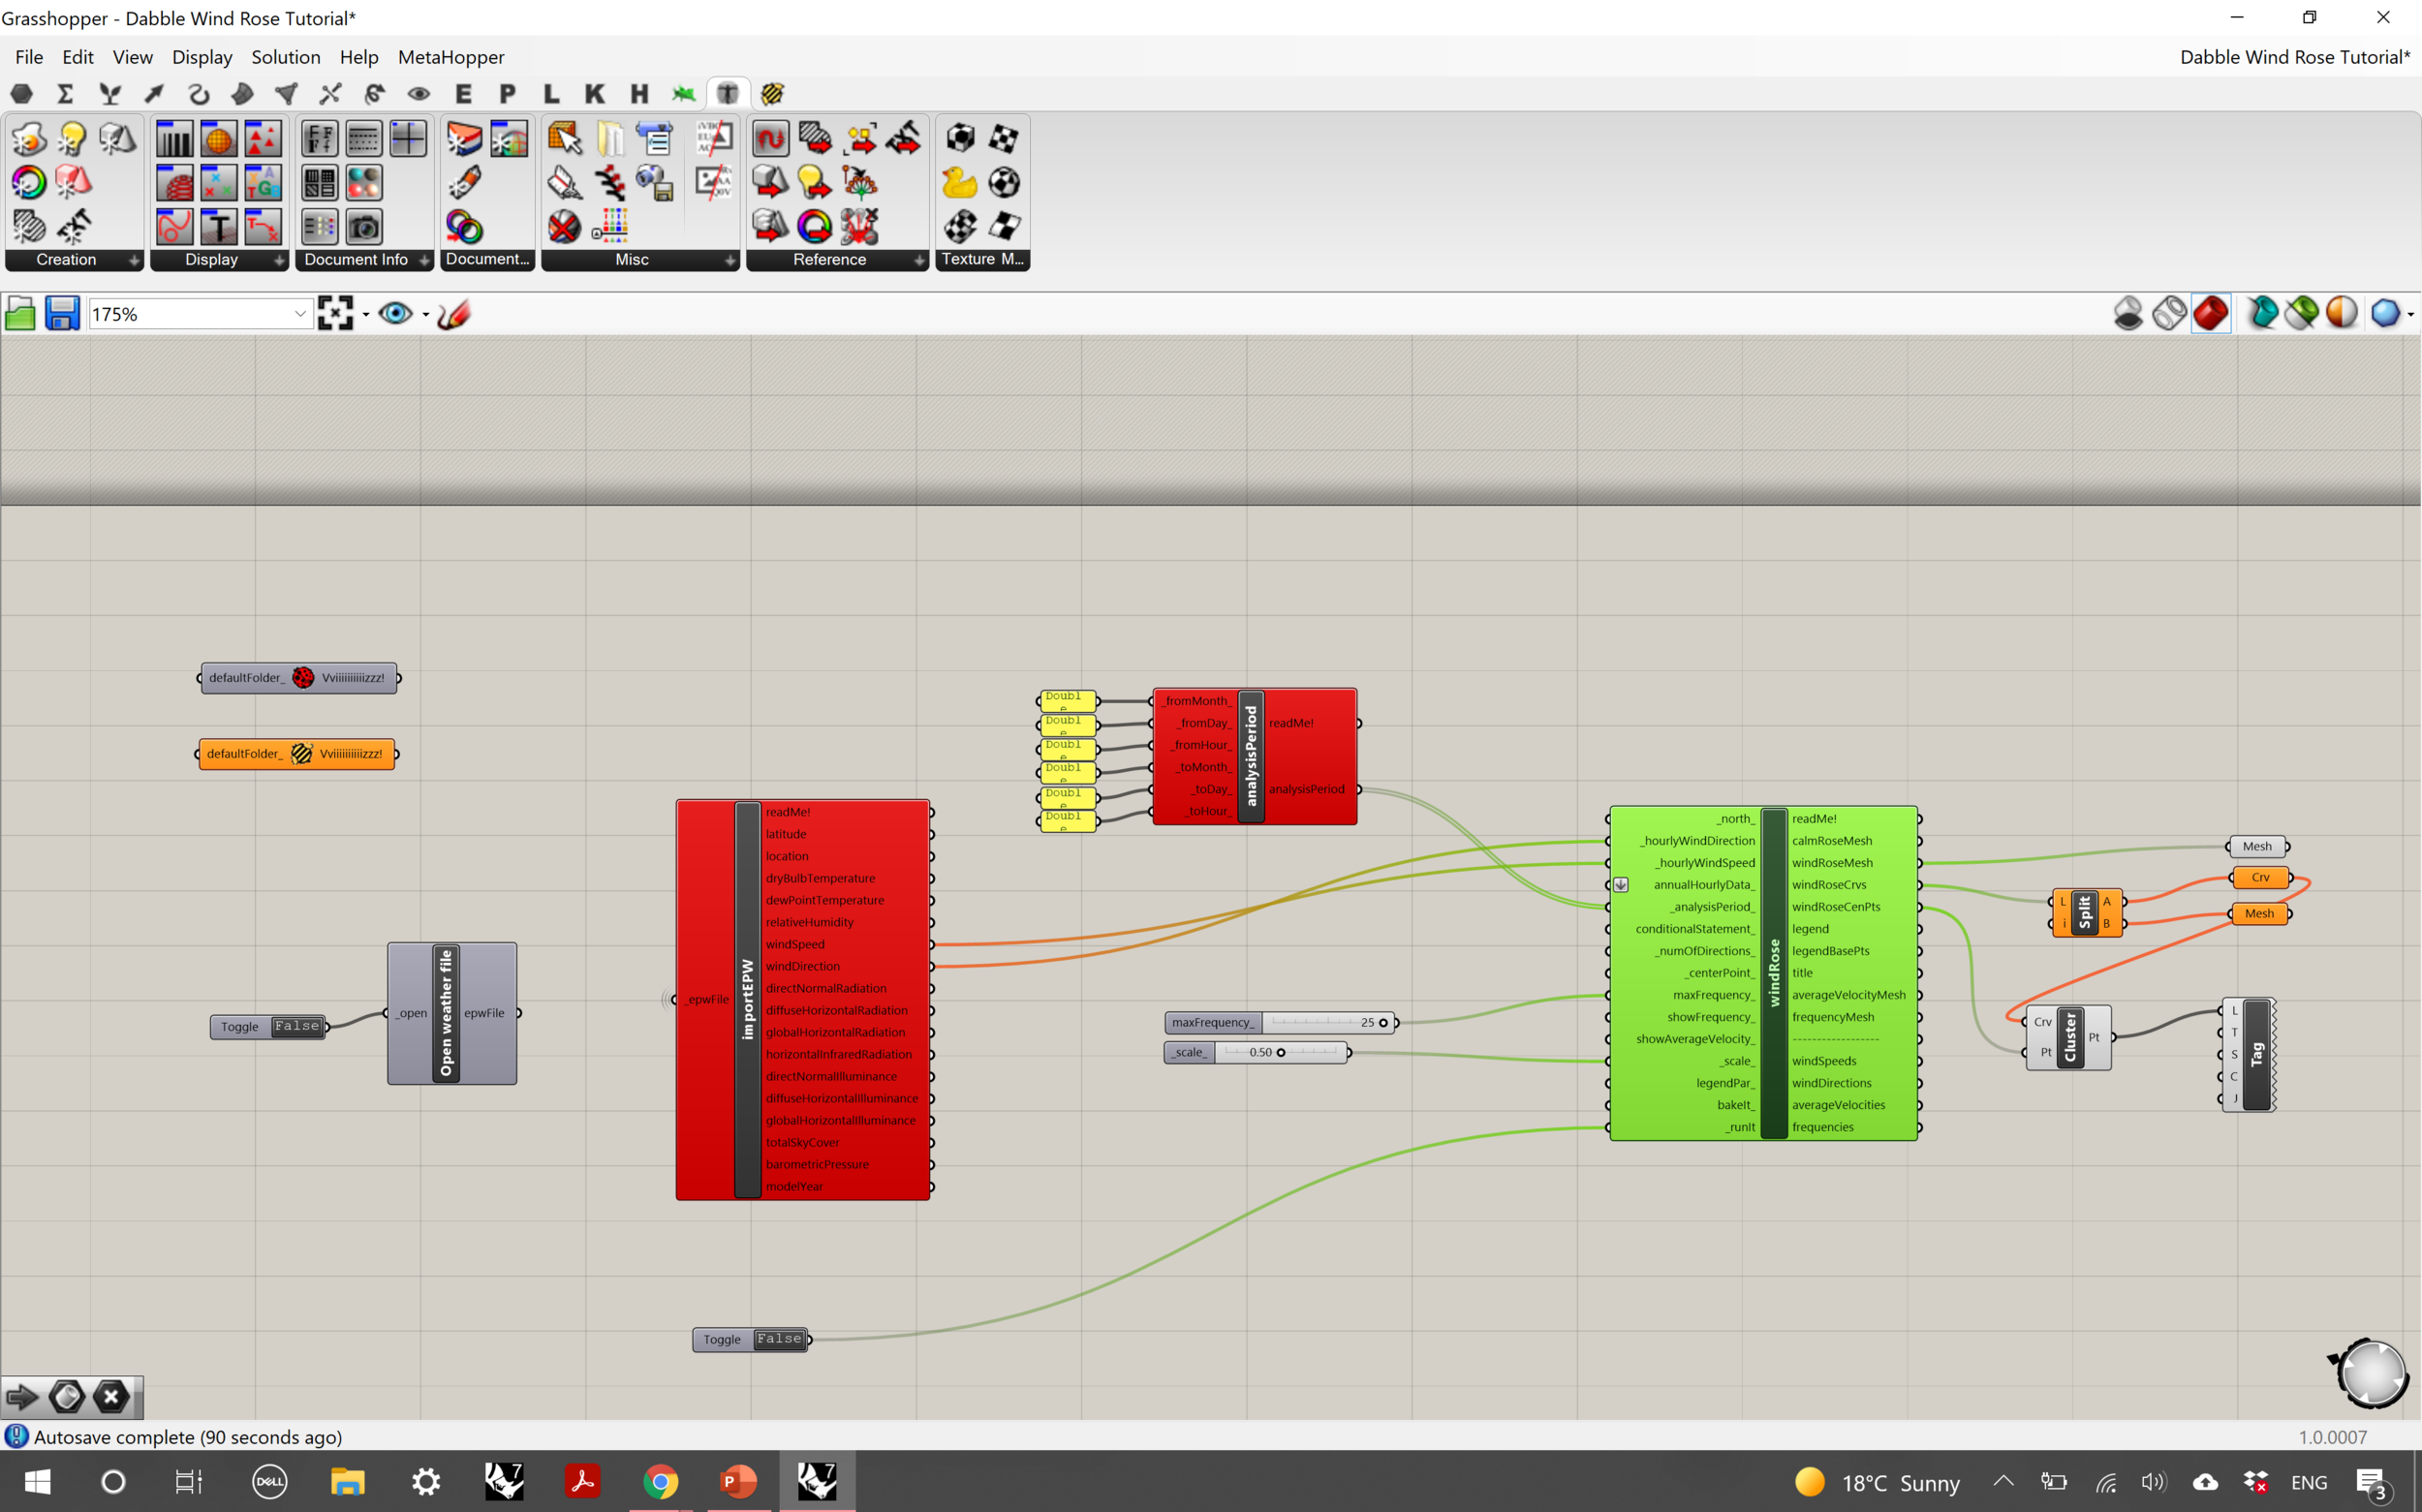Click the cancel solver red cross icon

110,1396
